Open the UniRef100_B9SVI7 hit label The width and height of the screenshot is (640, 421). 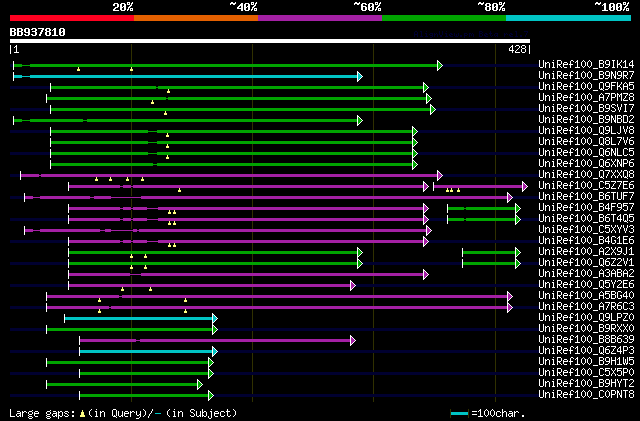coord(586,109)
